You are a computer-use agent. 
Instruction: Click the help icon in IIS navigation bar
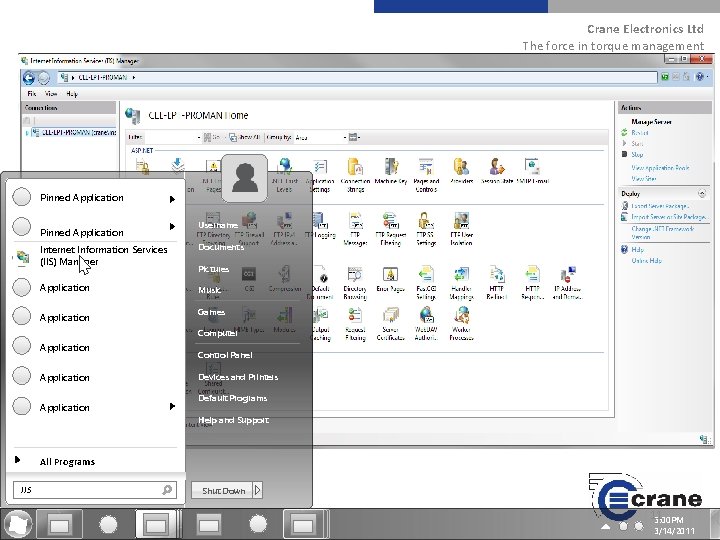(700, 77)
